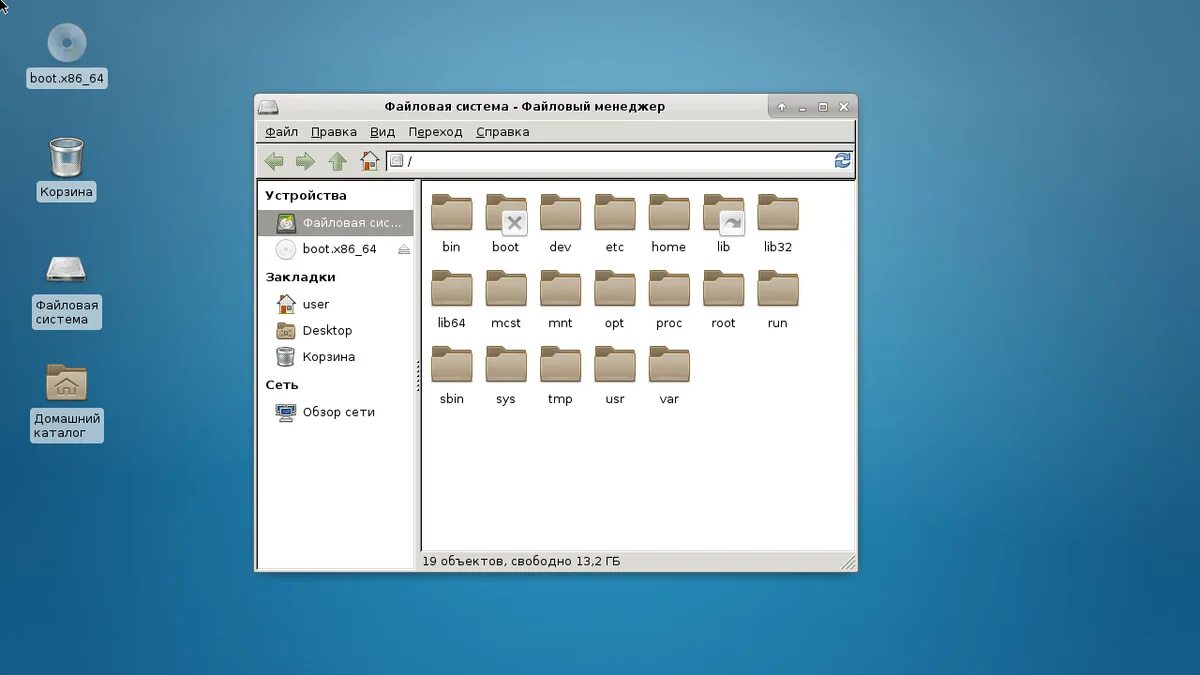Click the location path input field
Image resolution: width=1200 pixels, height=675 pixels.
tap(610, 161)
